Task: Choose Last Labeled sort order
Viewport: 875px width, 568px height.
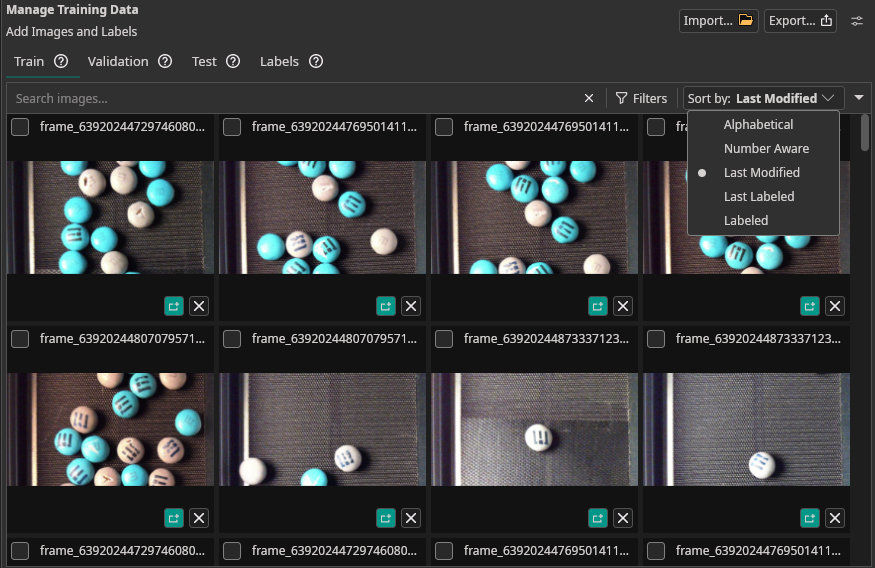Action: 763,196
